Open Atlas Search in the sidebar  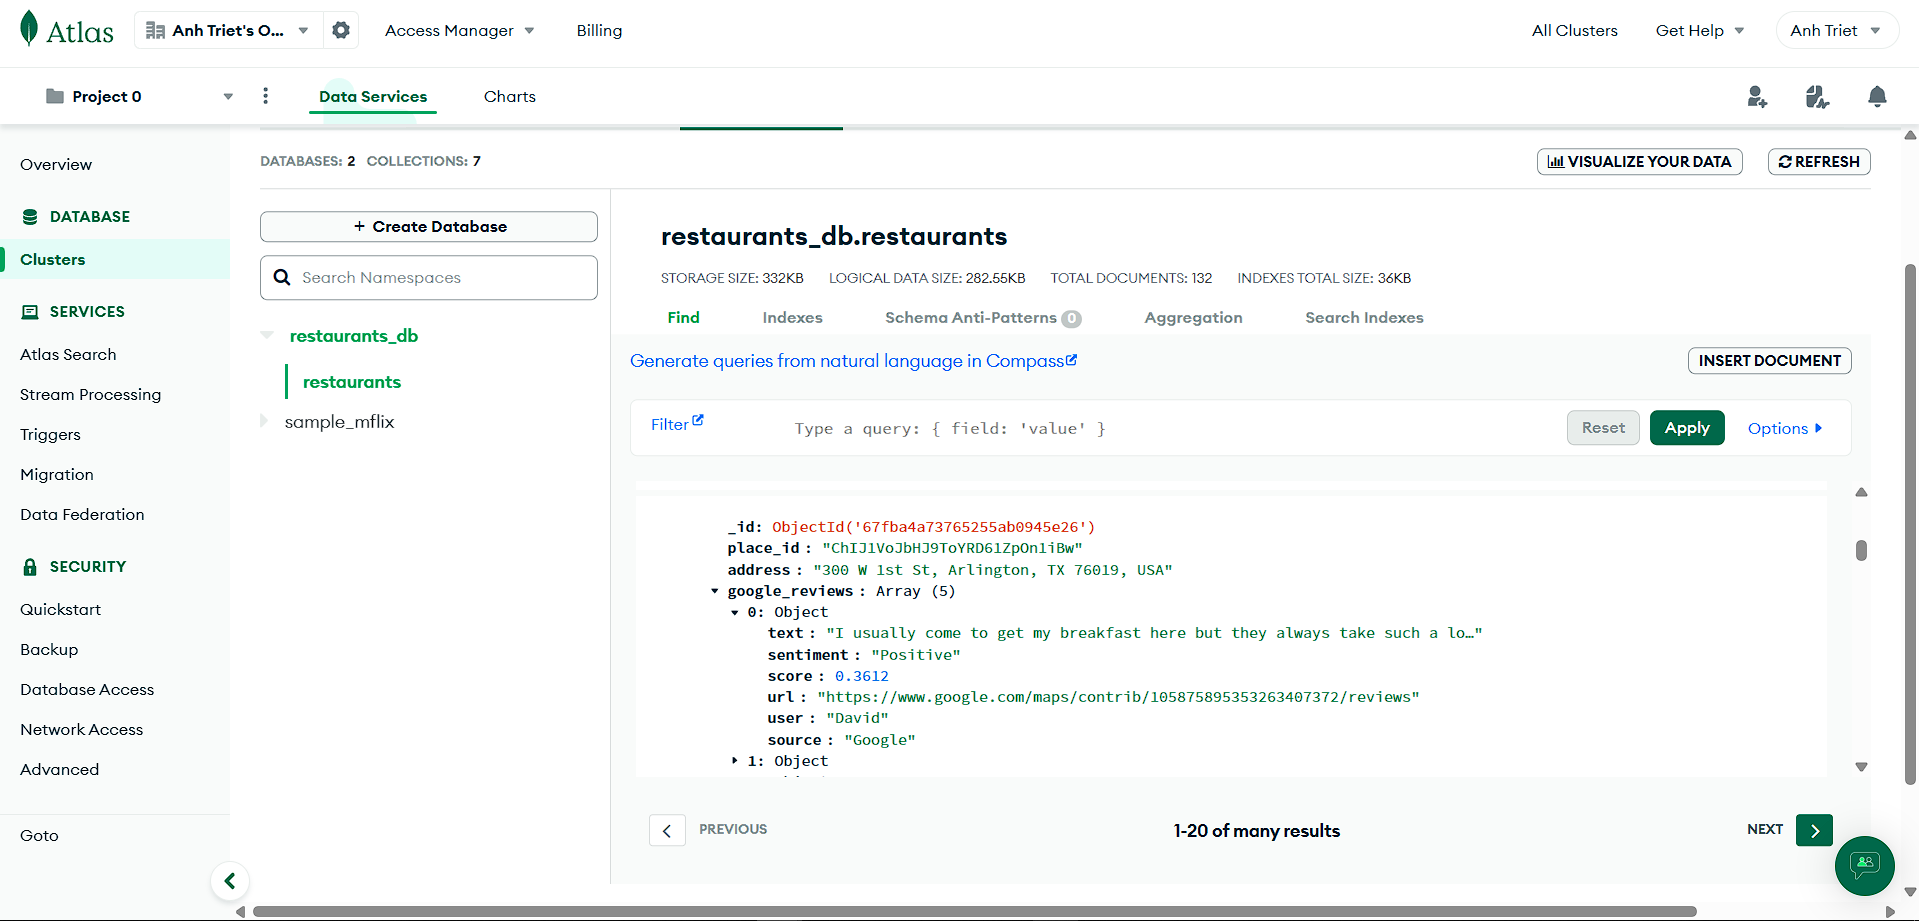68,355
